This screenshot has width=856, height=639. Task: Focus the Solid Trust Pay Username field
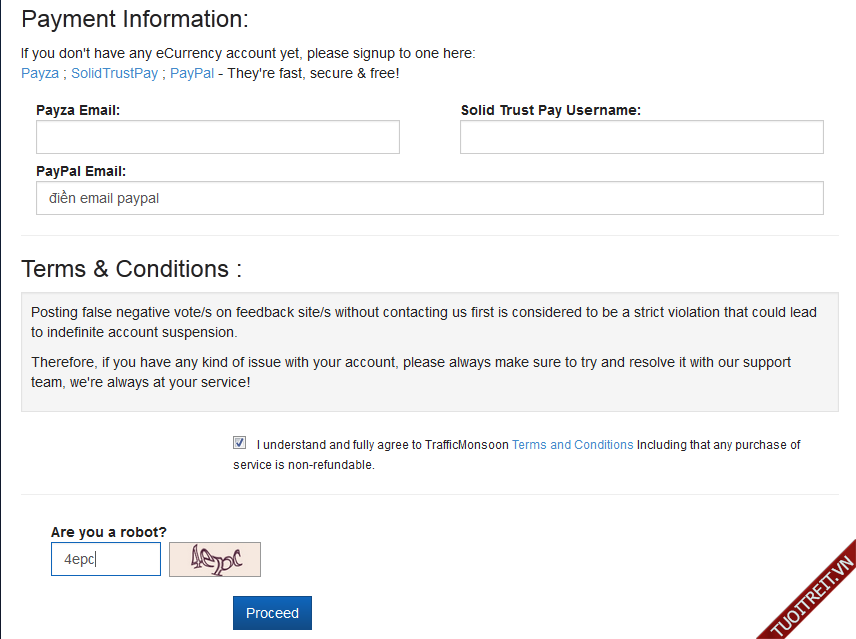[641, 137]
